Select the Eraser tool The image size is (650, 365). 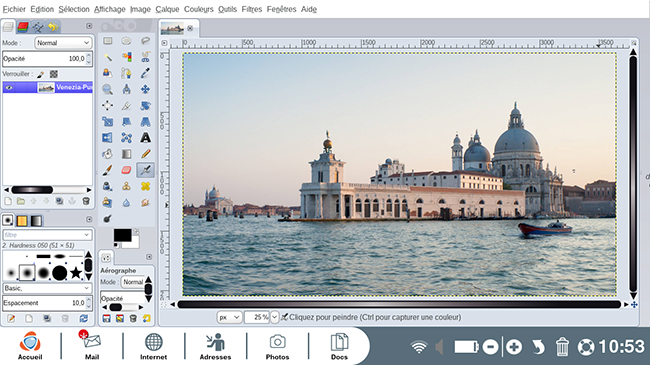tap(126, 170)
